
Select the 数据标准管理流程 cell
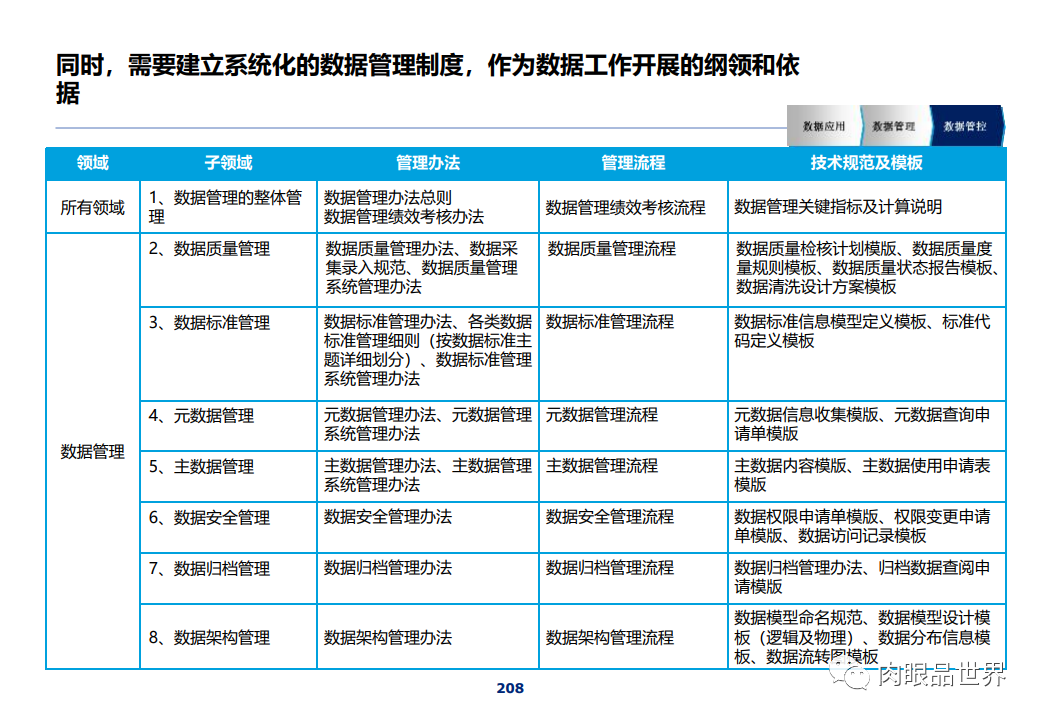pyautogui.click(x=633, y=353)
